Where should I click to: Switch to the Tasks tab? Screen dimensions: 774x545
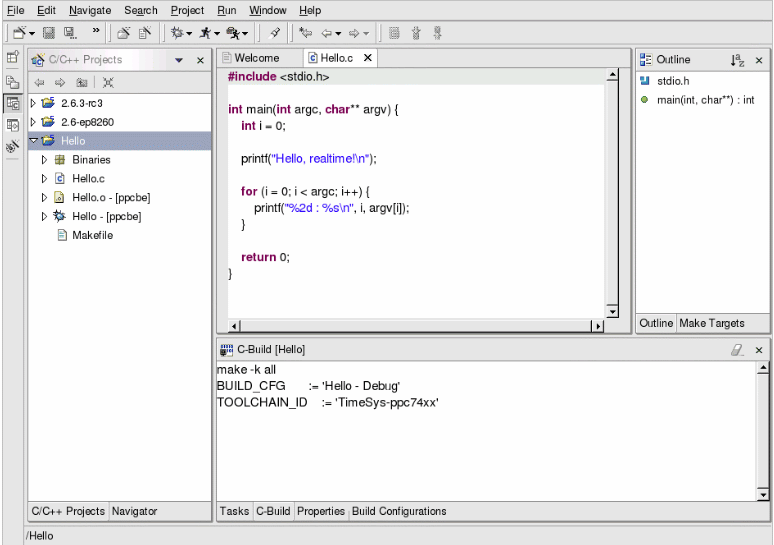click(234, 511)
